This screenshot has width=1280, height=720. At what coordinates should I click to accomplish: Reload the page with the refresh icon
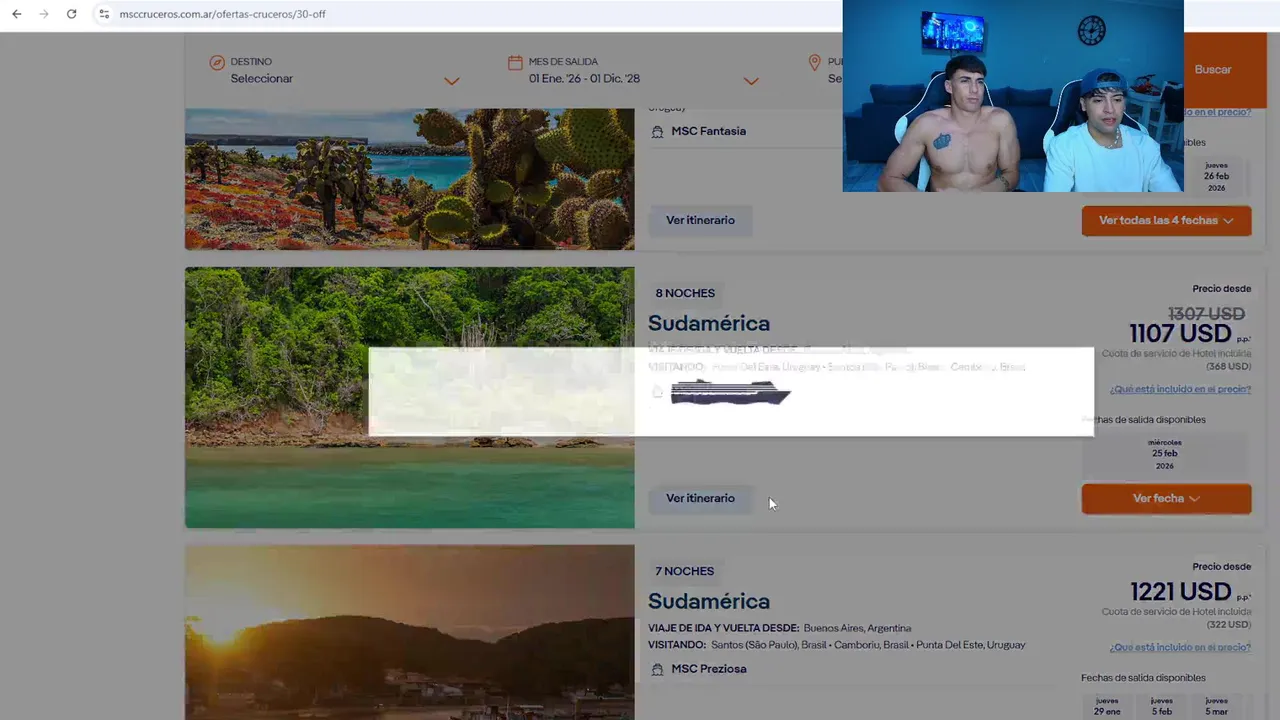(71, 14)
